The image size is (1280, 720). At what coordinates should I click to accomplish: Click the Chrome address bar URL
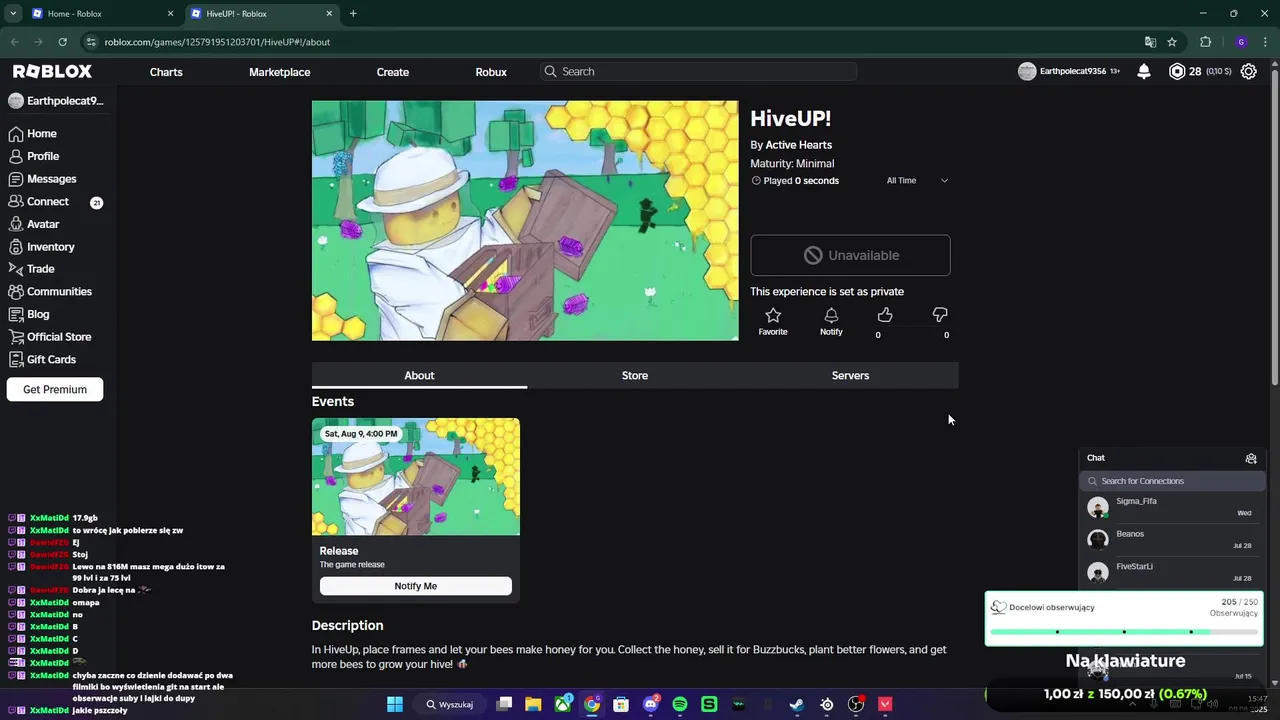pyautogui.click(x=217, y=42)
